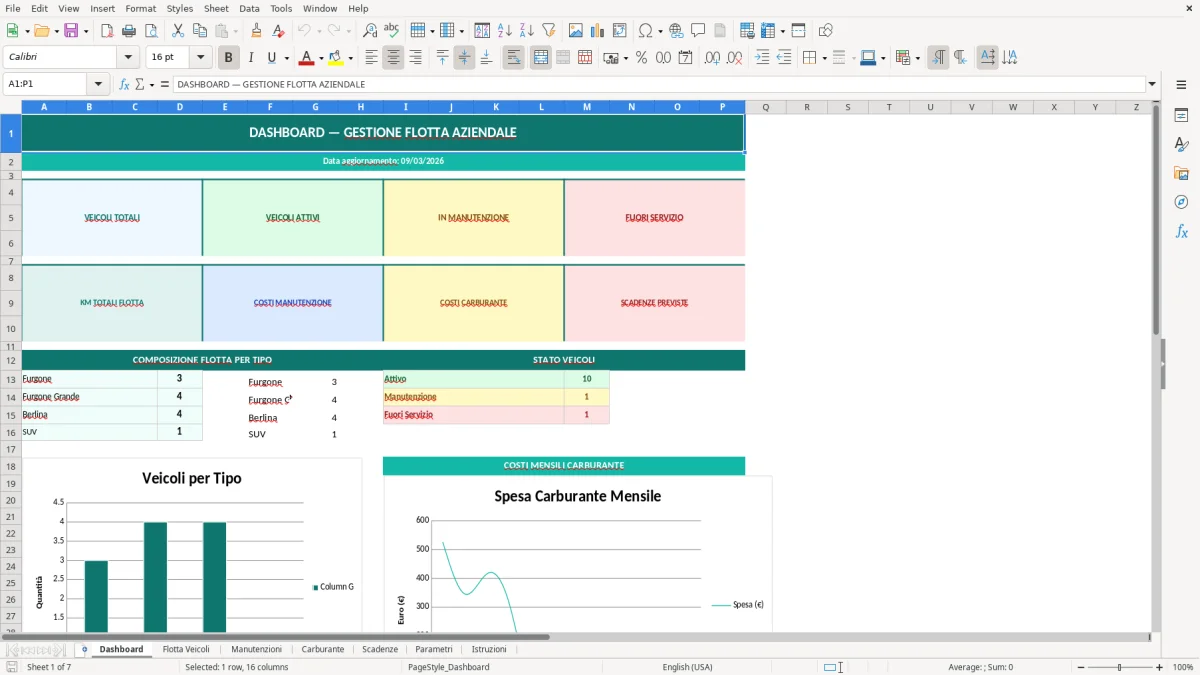Click Insert Pivot Table icon
Image resolution: width=1200 pixels, height=675 pixels.
pyautogui.click(x=619, y=31)
